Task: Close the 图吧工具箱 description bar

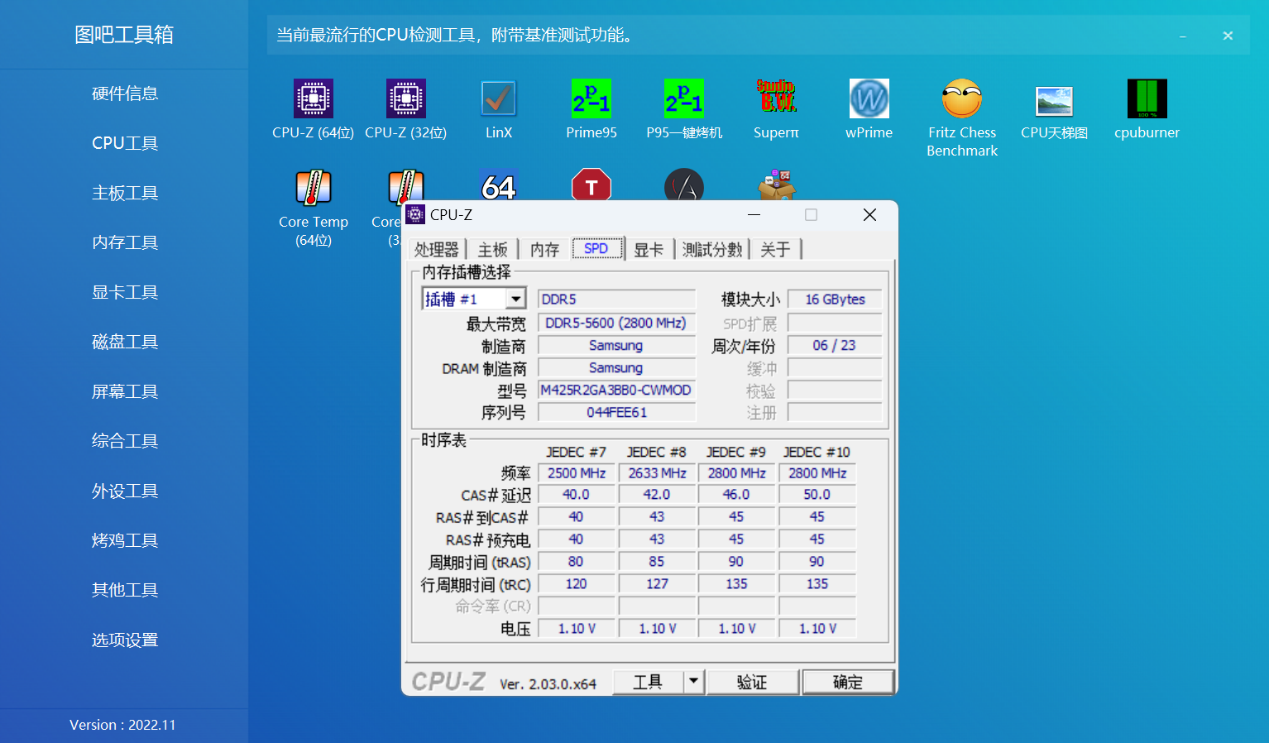Action: pyautogui.click(x=1228, y=36)
